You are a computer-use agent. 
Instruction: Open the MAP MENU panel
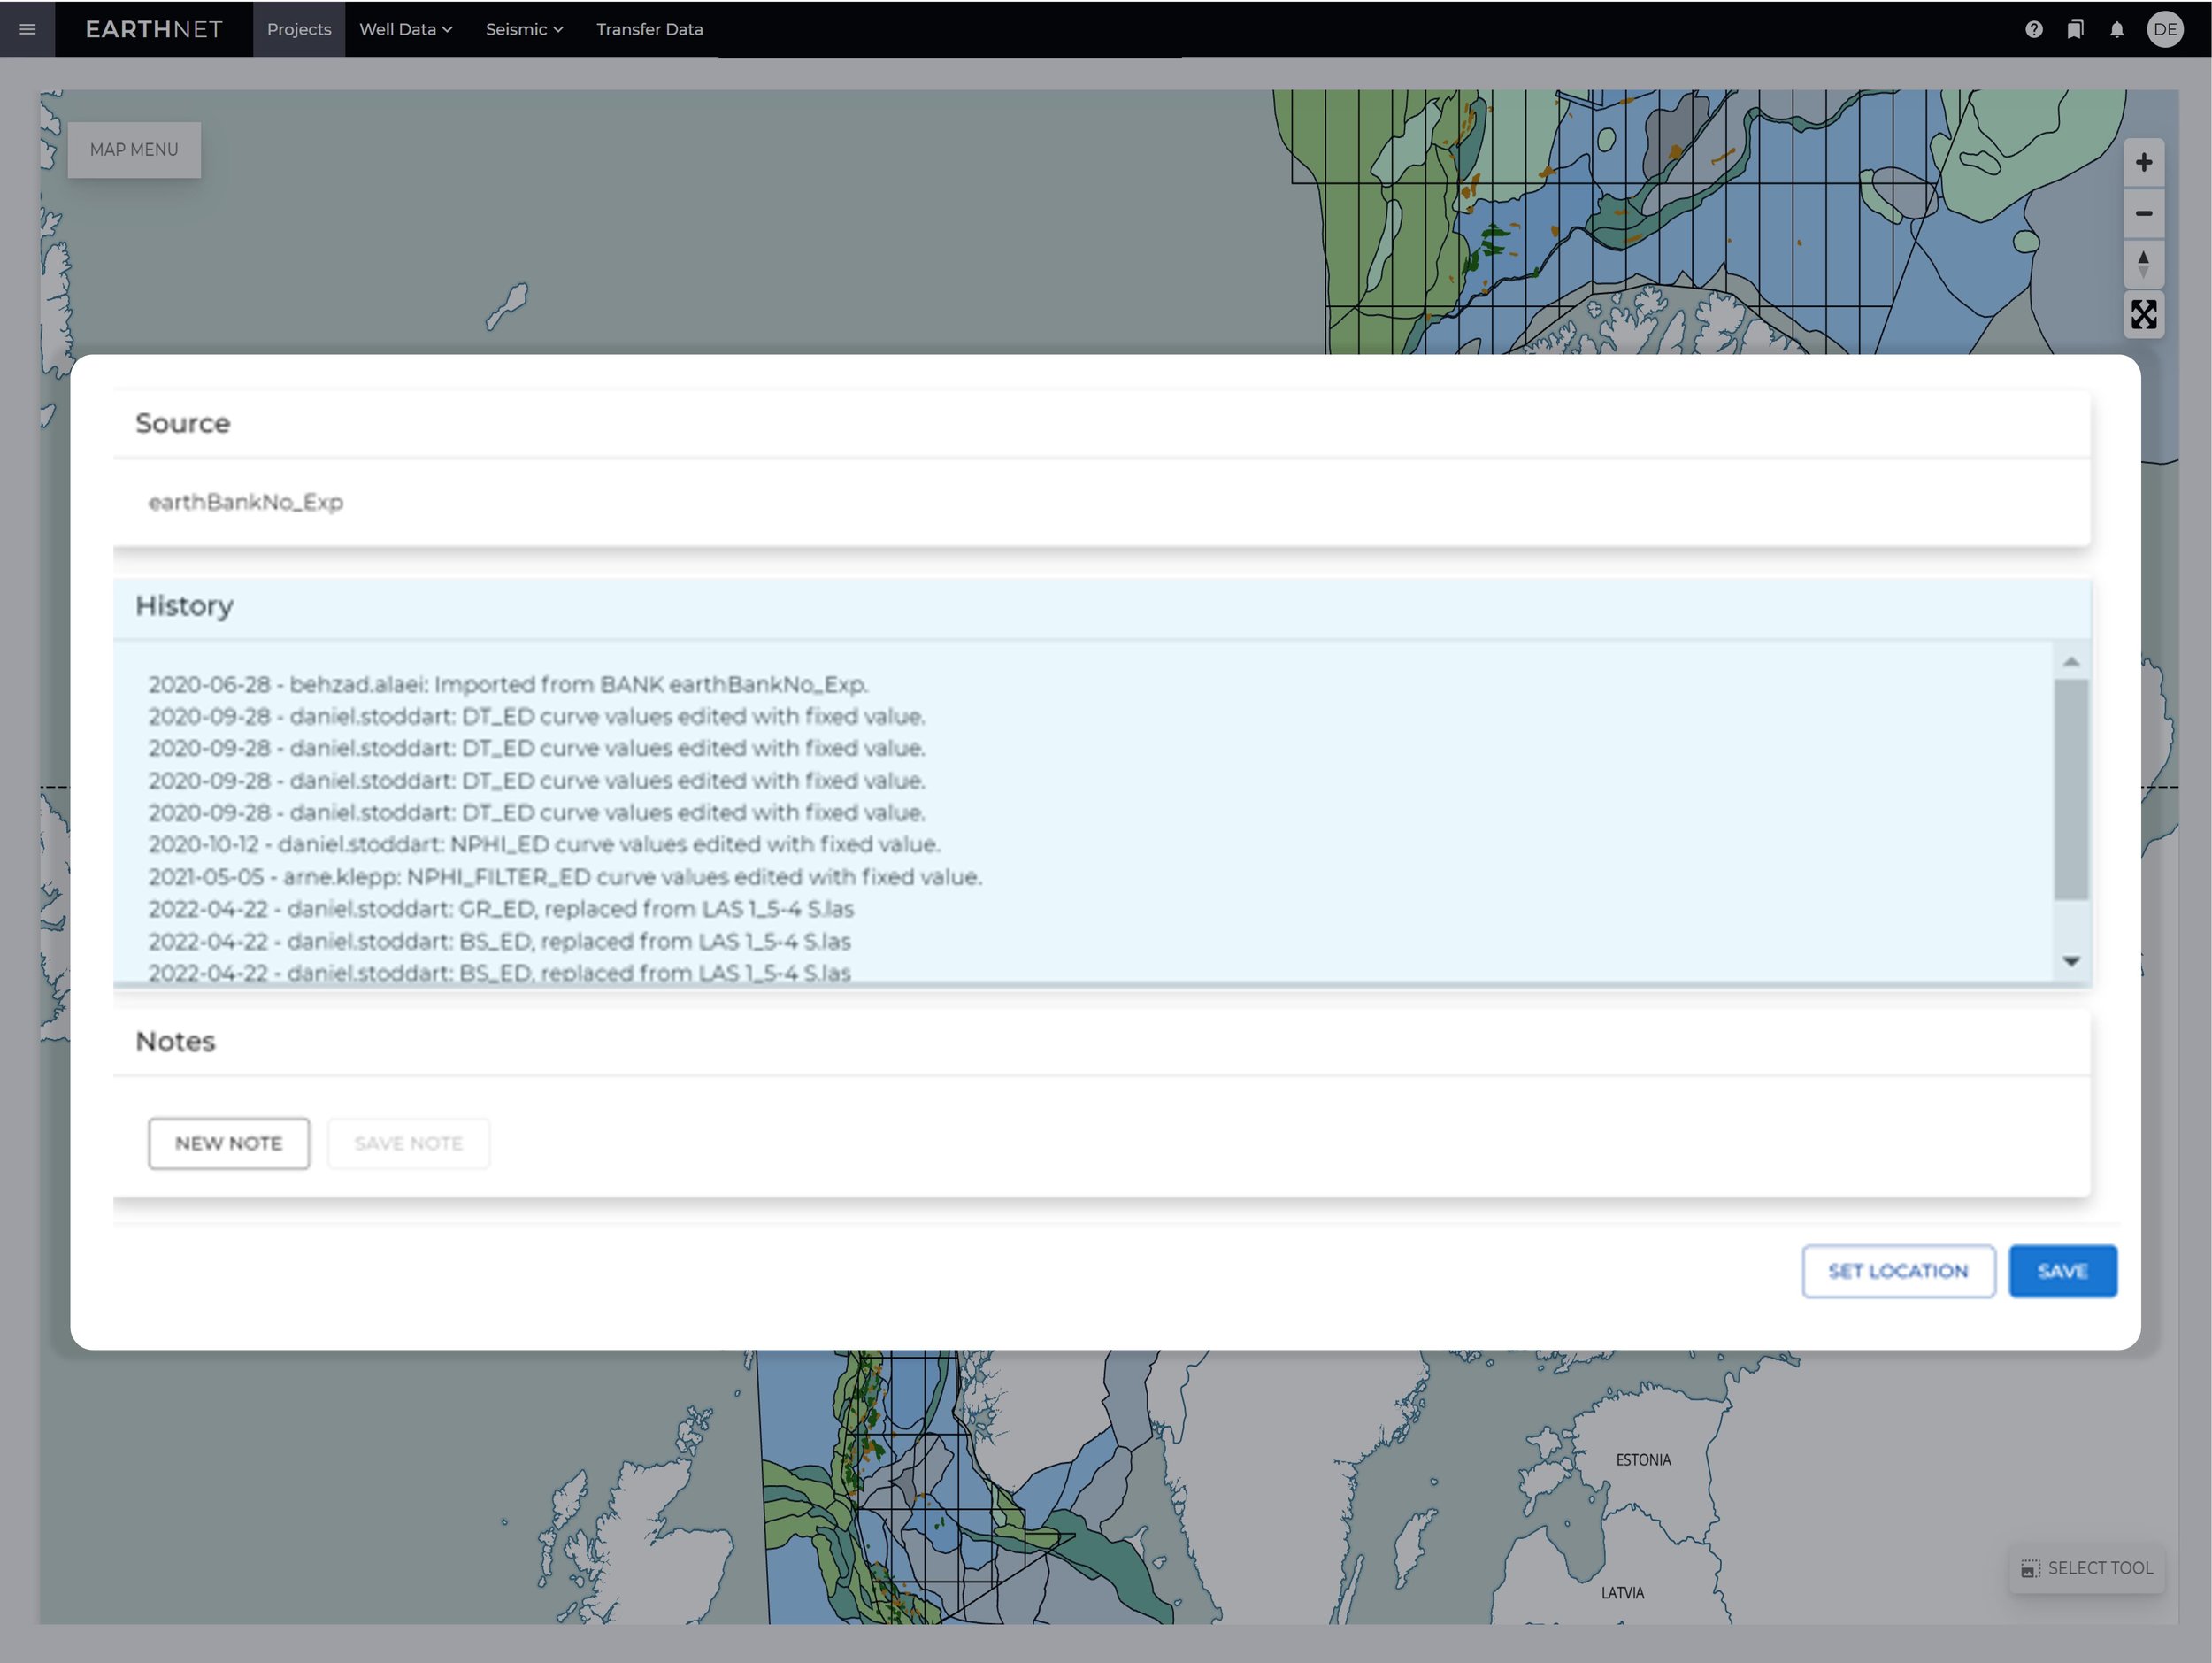[x=134, y=149]
